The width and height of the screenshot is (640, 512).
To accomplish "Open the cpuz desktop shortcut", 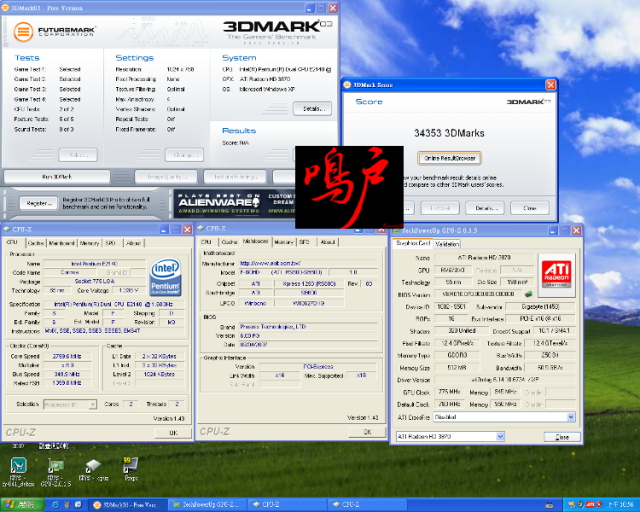I will [93, 466].
